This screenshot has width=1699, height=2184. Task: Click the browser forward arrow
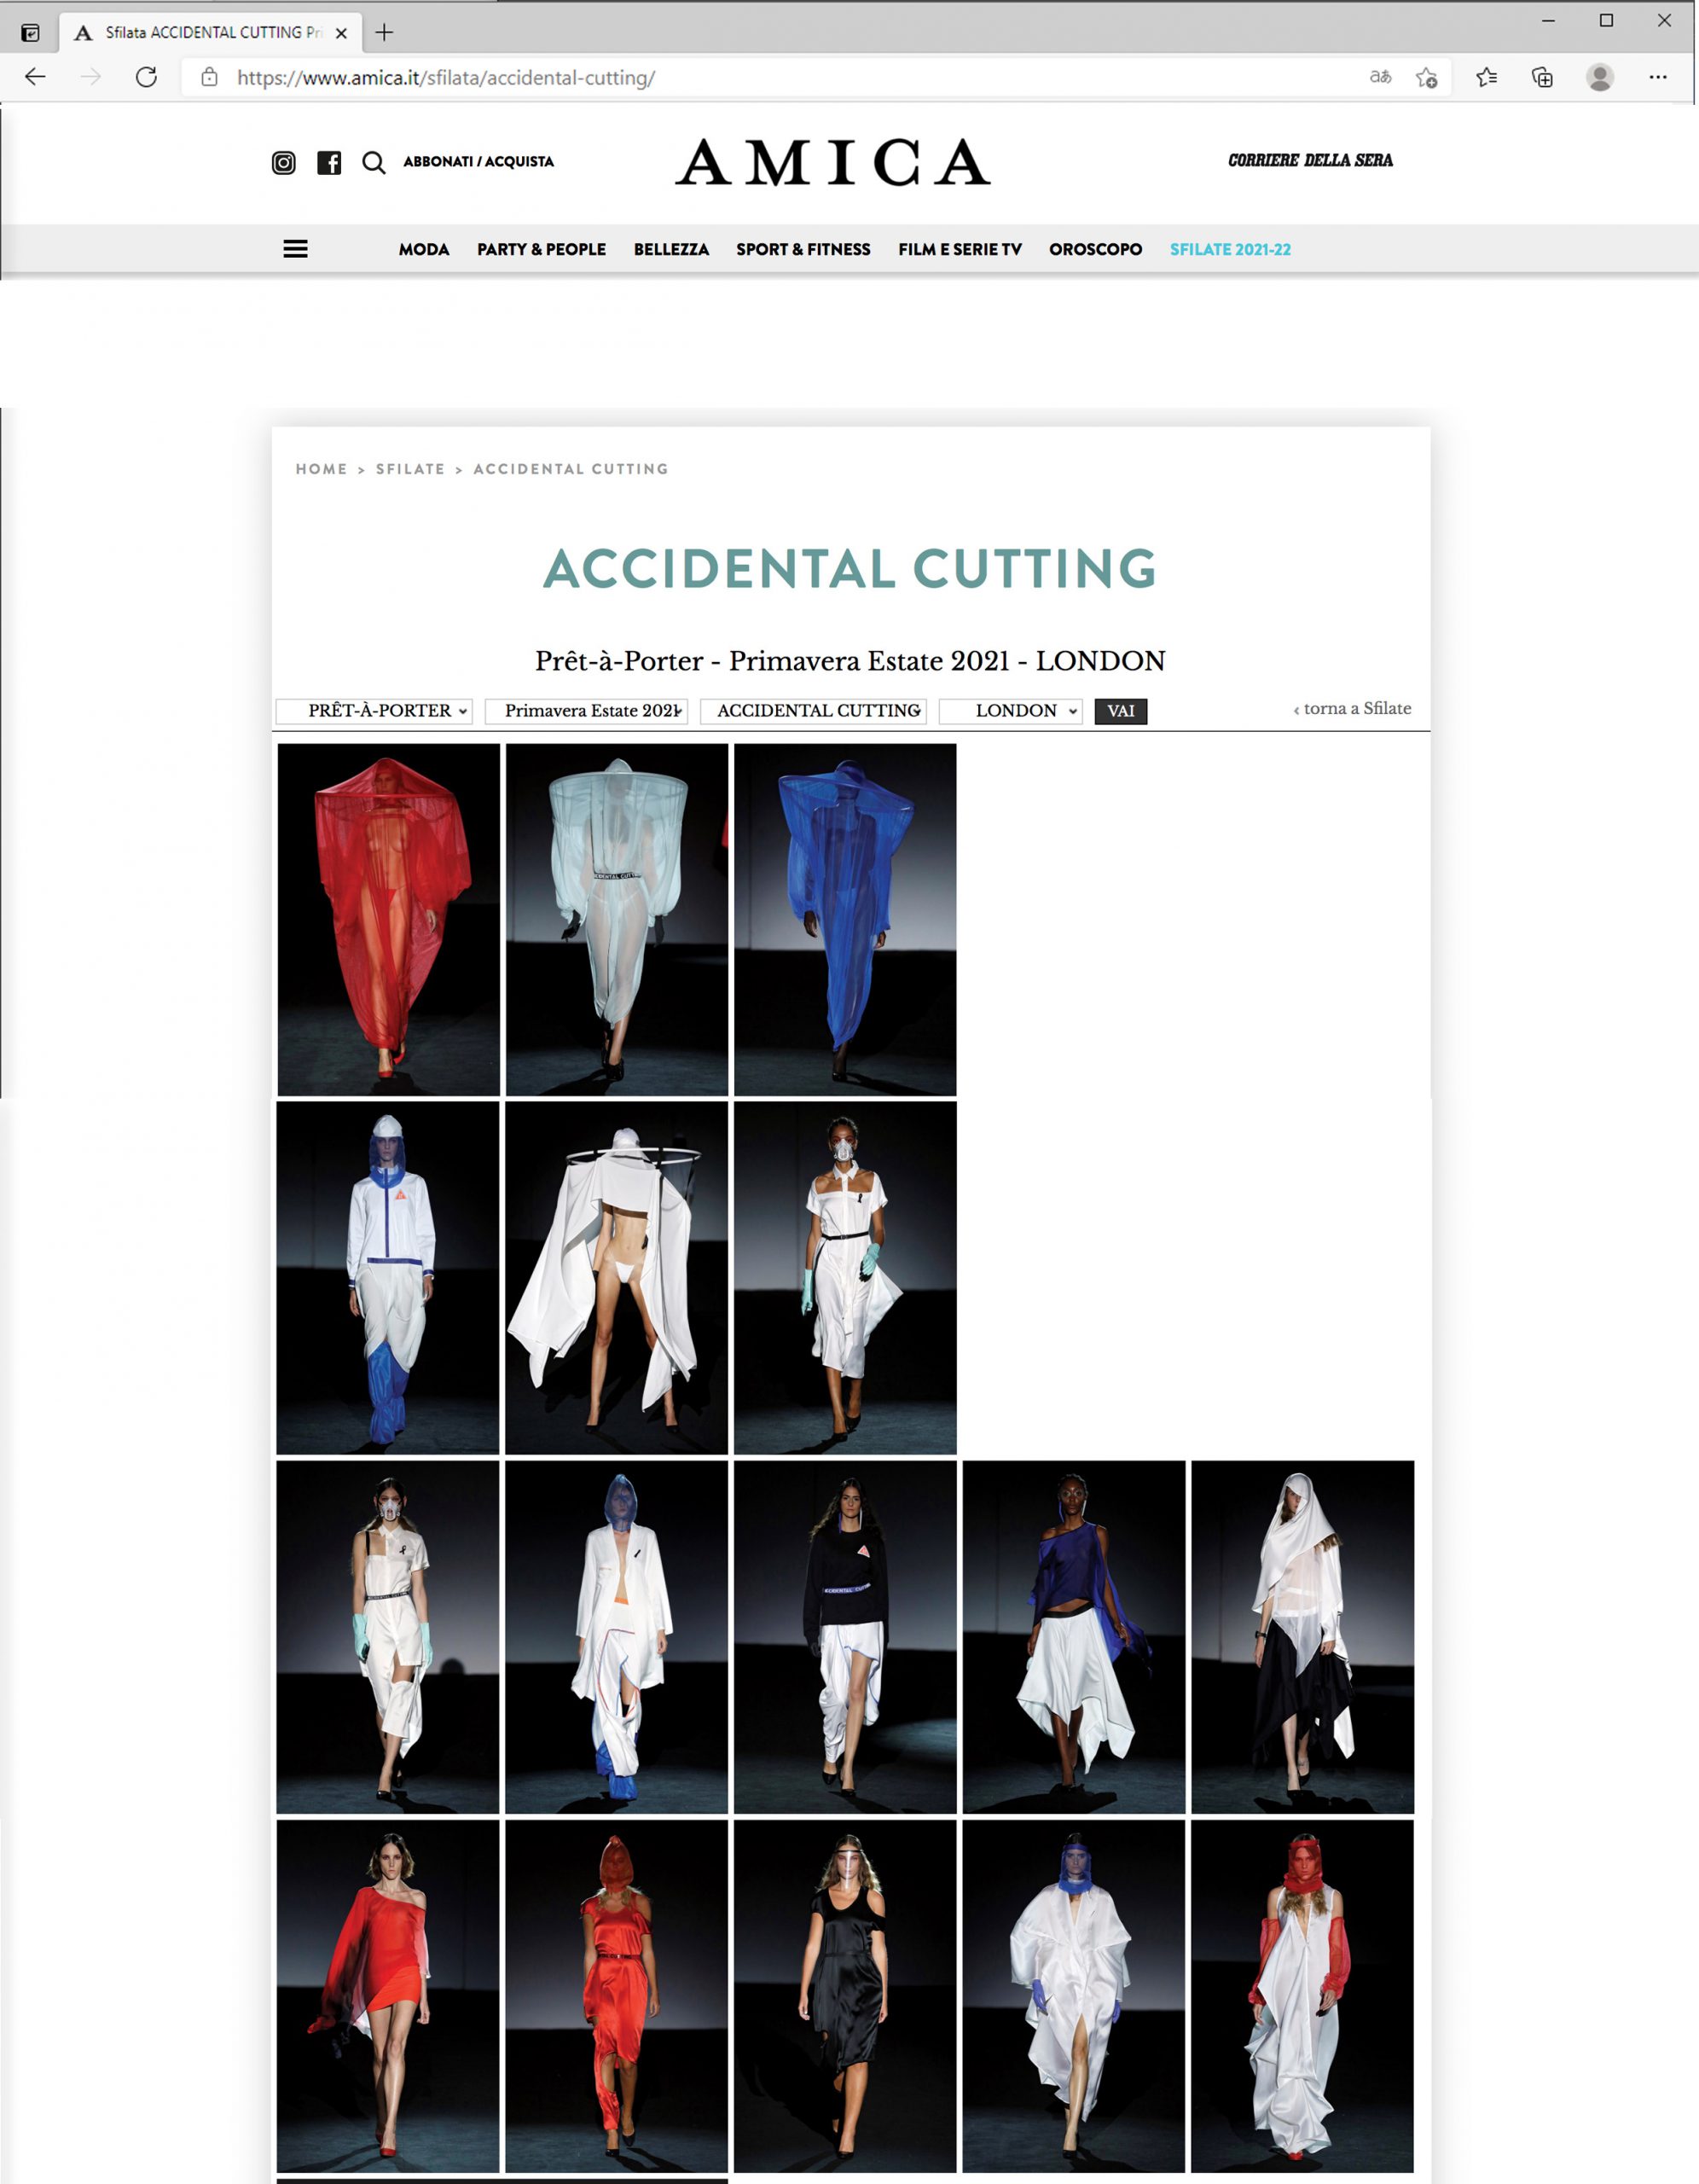(x=91, y=77)
